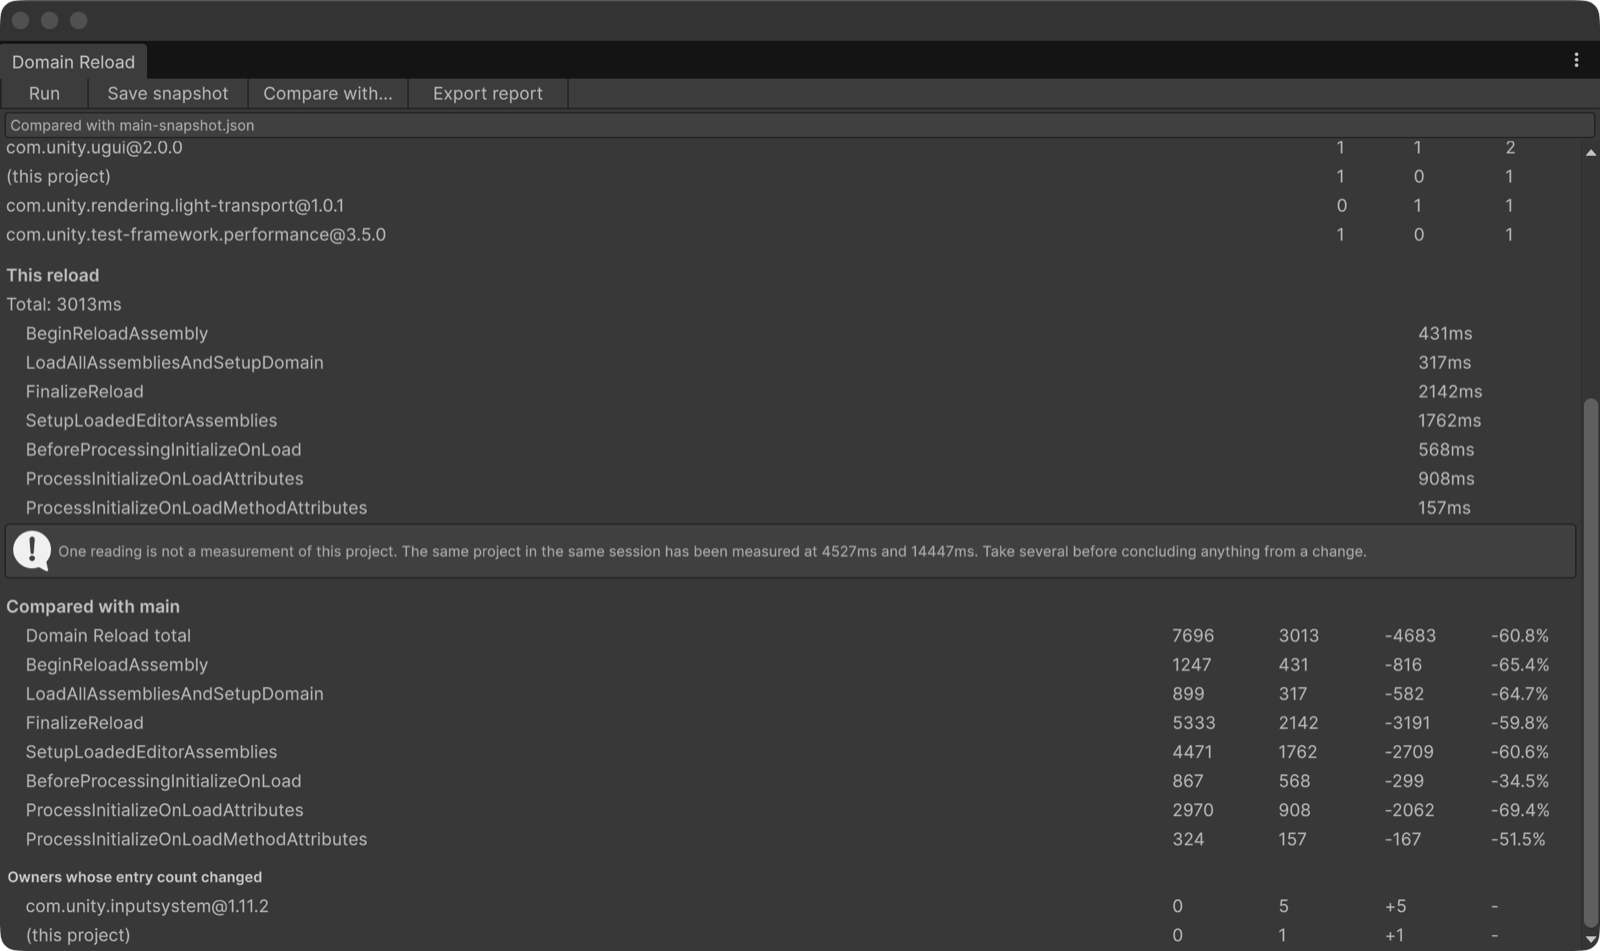Viewport: 1600px width, 951px height.
Task: Click the 7696 baseline total value
Action: point(1193,635)
